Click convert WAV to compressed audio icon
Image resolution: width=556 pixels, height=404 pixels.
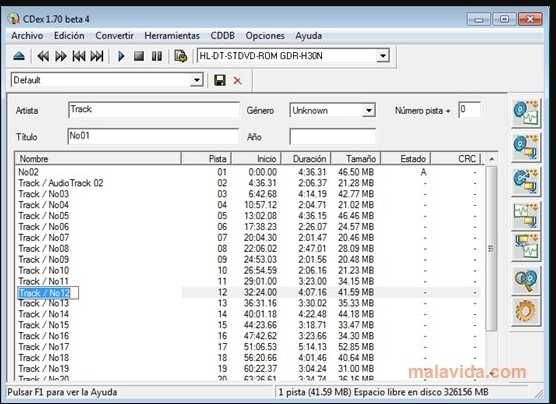526,216
